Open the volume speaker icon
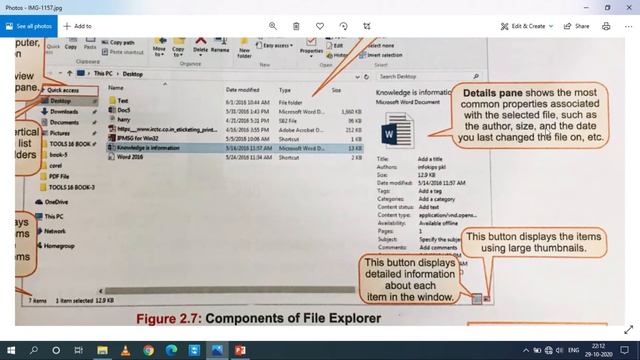This screenshot has height=360, width=640. tap(560, 350)
